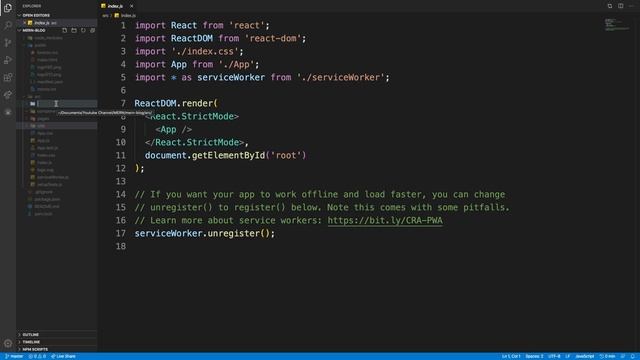Click the index.js breadcrumb above the editor
Image resolution: width=640 pixels, height=360 pixels.
pos(125,16)
